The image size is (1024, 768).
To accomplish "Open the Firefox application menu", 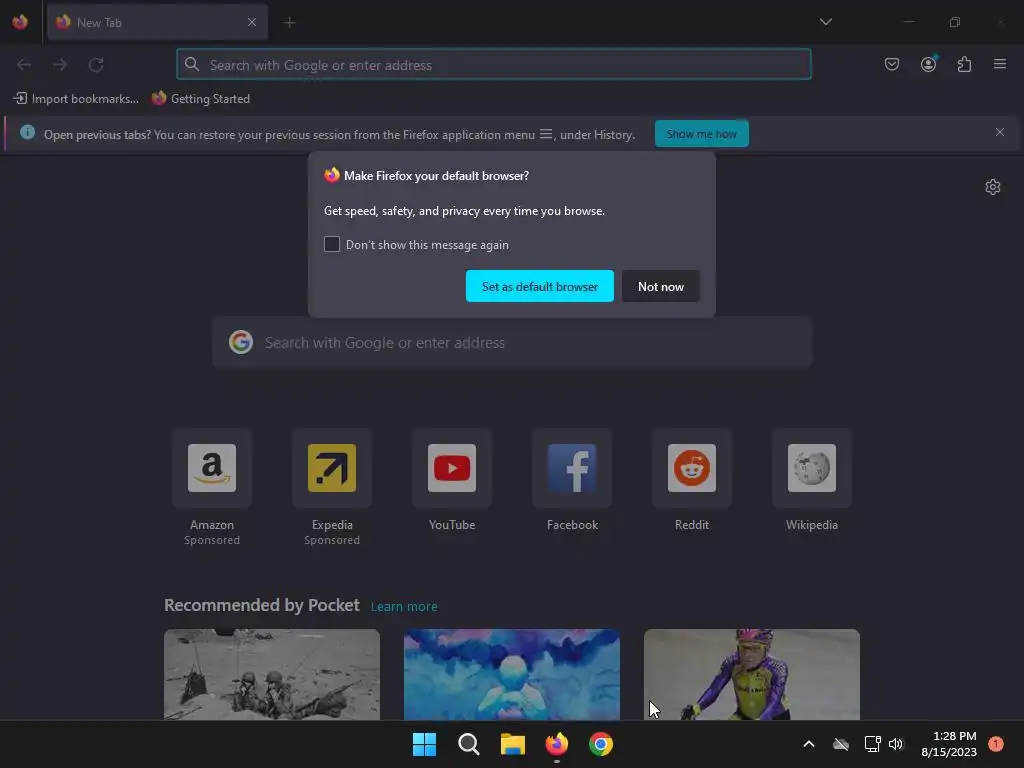I will [x=999, y=64].
